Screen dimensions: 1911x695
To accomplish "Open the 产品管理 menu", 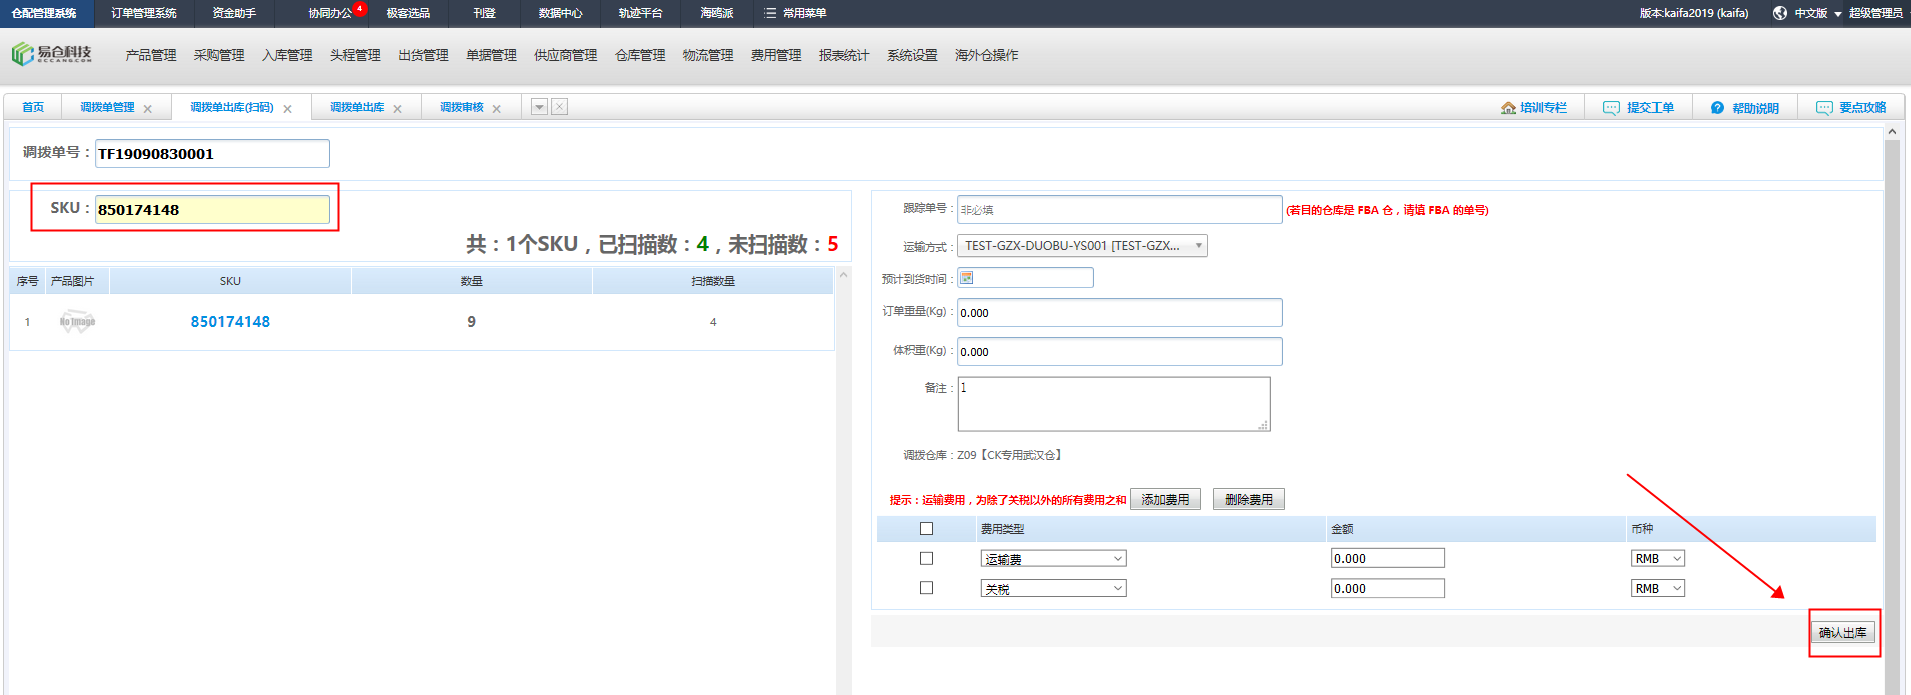I will 151,55.
